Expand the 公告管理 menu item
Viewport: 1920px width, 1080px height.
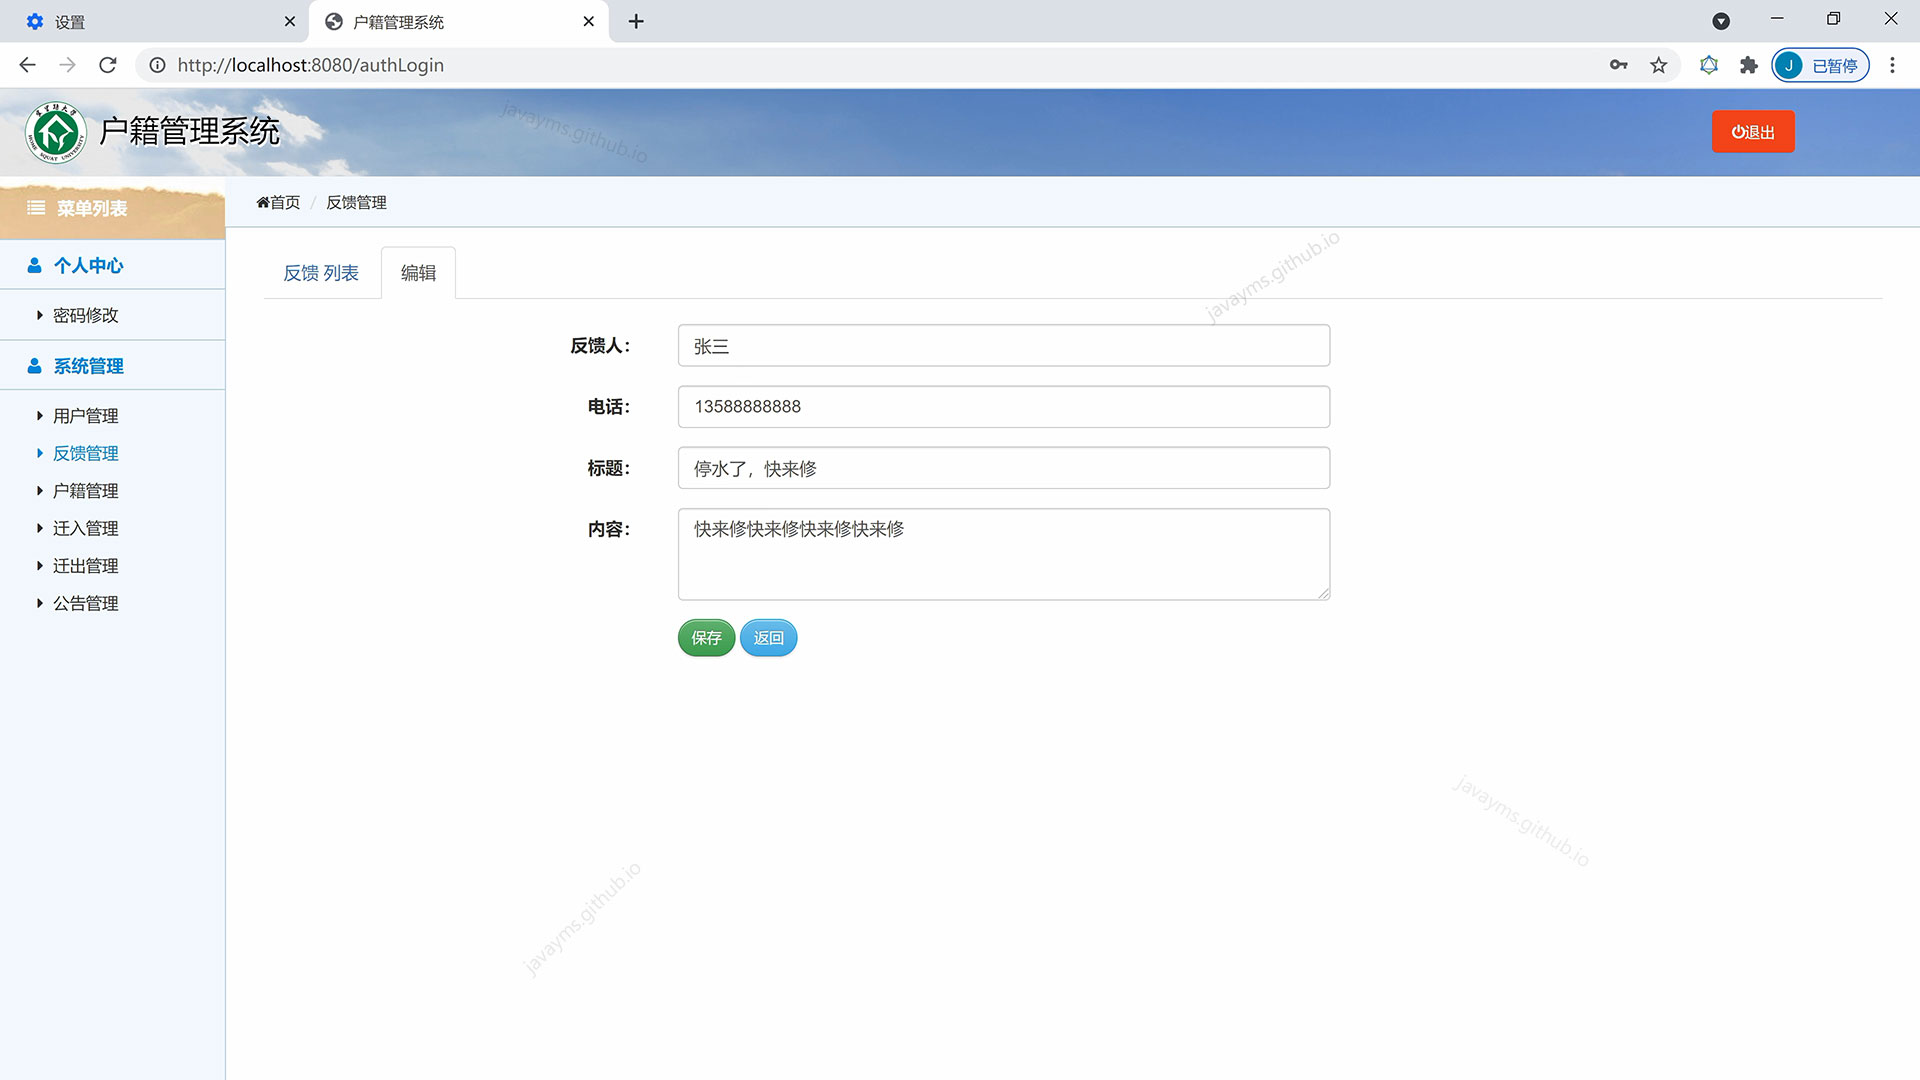coord(85,603)
